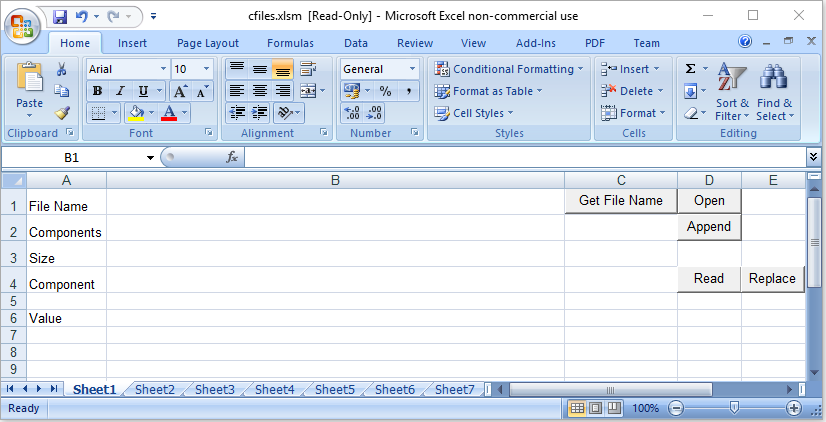
Task: Click the Save icon in quick access toolbar
Action: 60,16
